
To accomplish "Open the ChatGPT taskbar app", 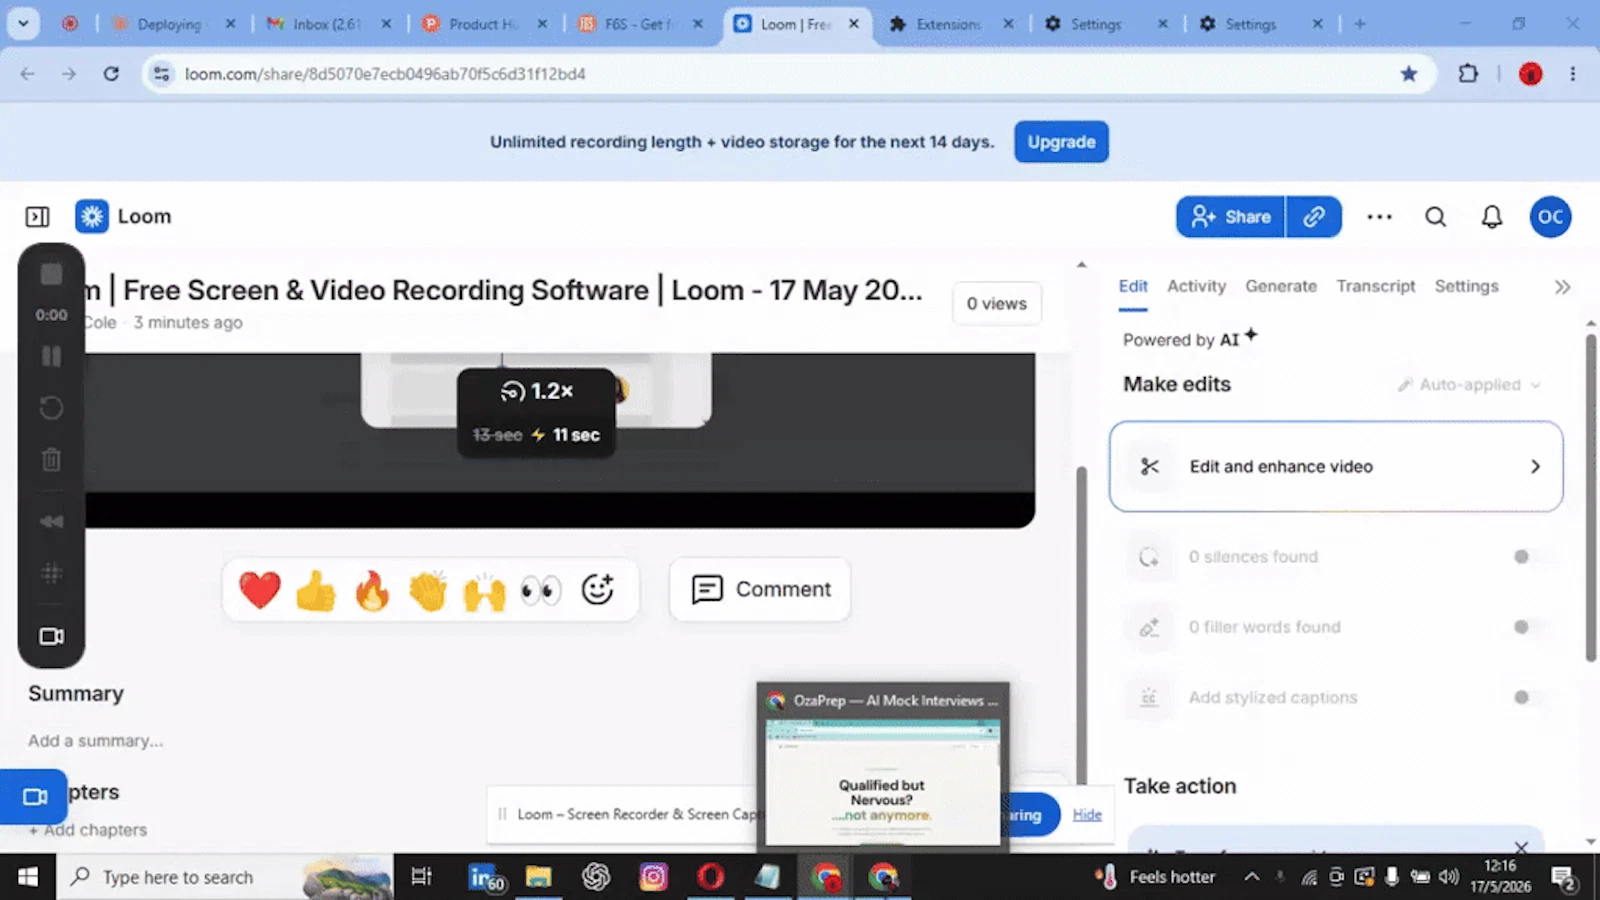I will pyautogui.click(x=596, y=877).
